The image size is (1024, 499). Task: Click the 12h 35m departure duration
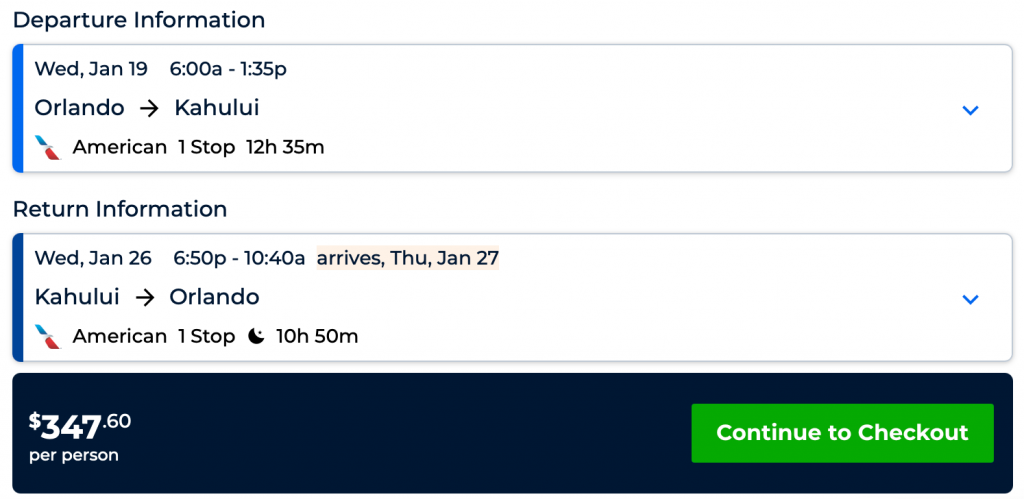285,147
